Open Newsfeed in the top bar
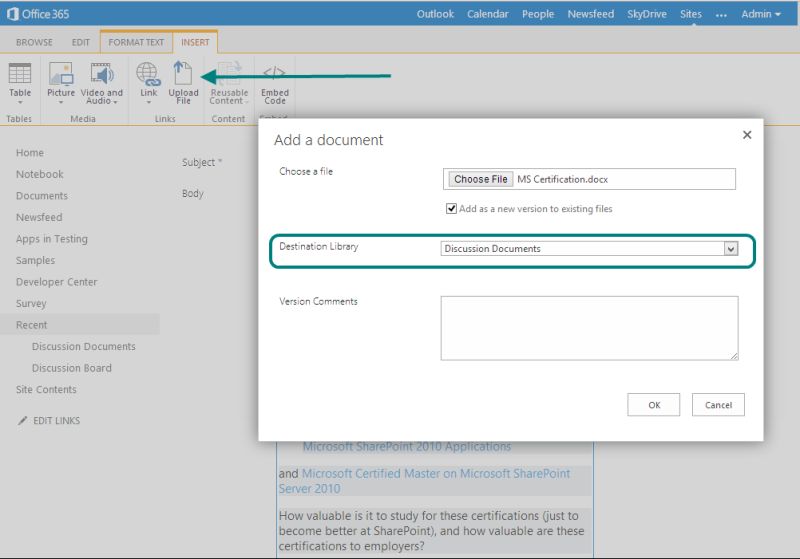800x559 pixels. pos(591,14)
